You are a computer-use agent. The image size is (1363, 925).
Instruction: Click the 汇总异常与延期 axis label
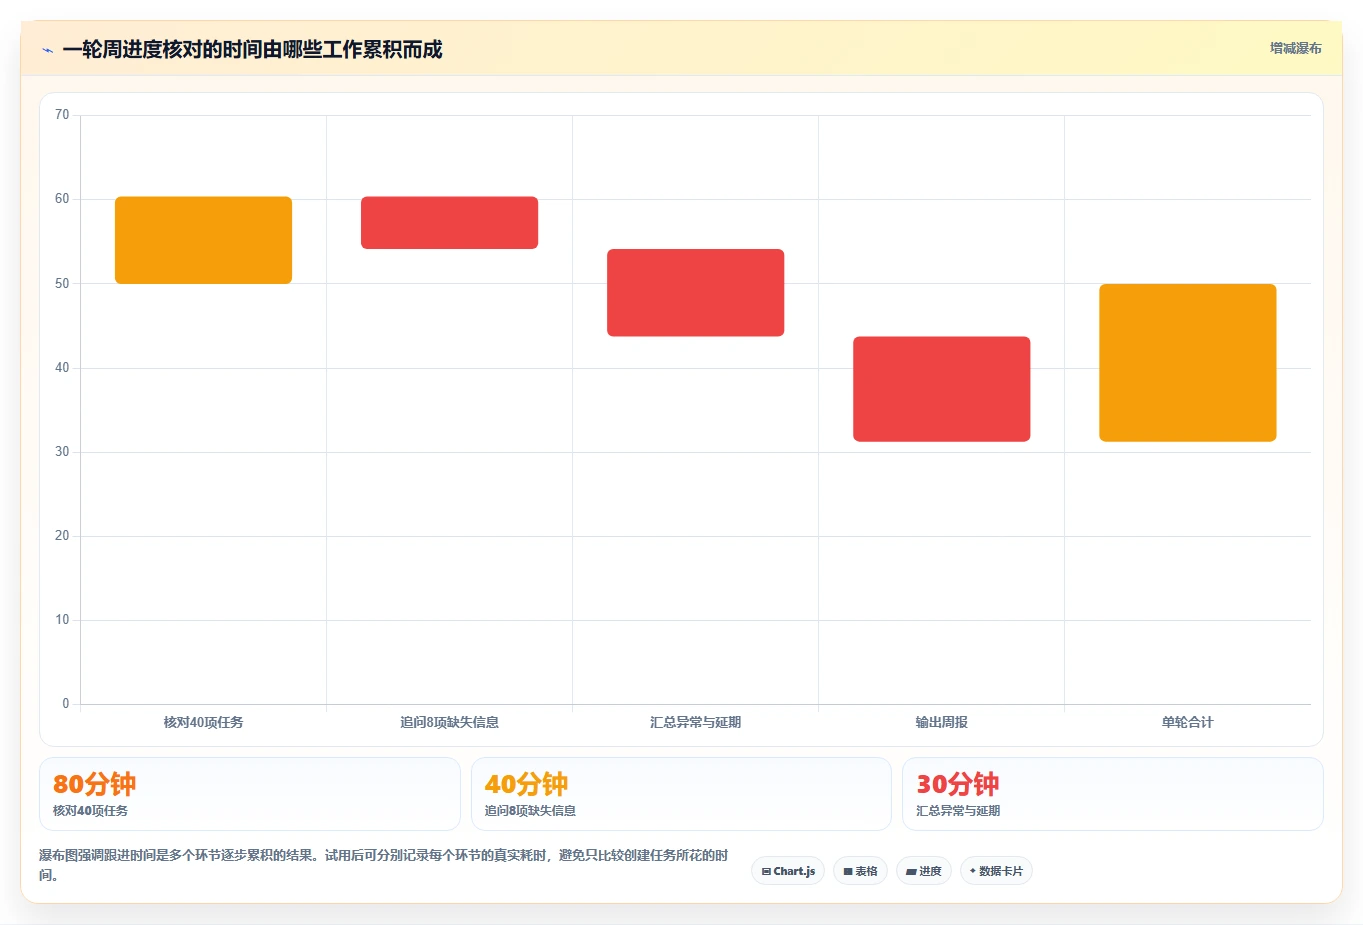[x=695, y=722]
